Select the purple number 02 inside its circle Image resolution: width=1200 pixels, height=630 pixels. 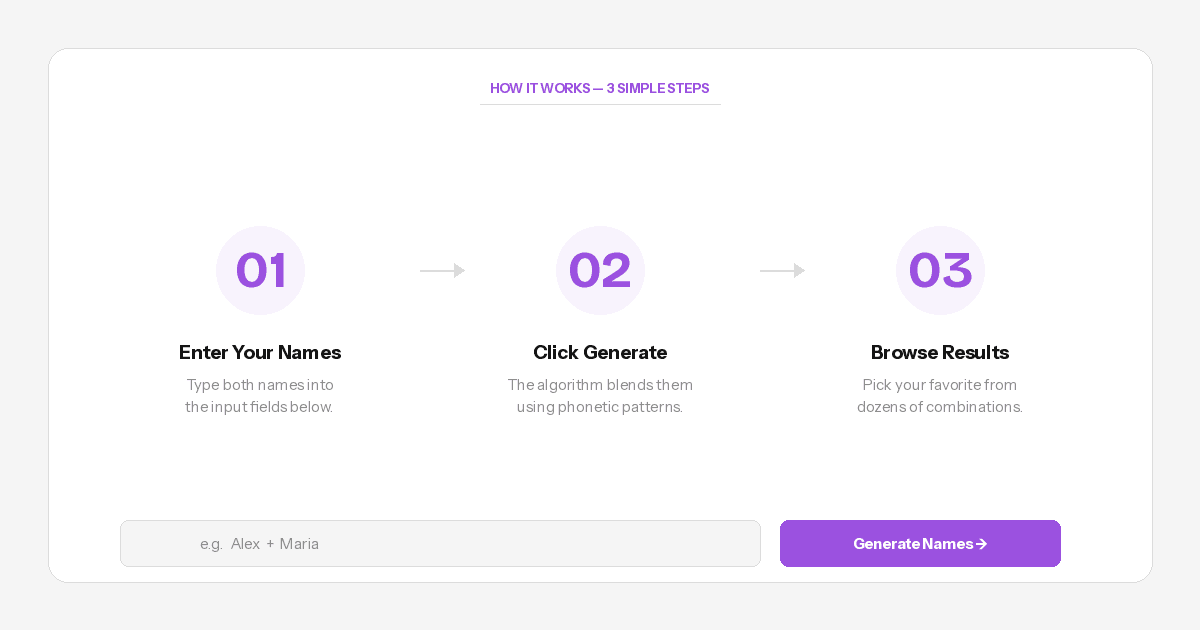point(600,270)
